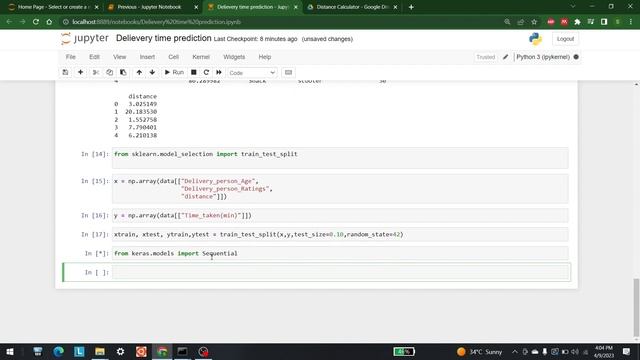The height and width of the screenshot is (360, 640).
Task: Open Windows Start menu
Action: pos(10,351)
